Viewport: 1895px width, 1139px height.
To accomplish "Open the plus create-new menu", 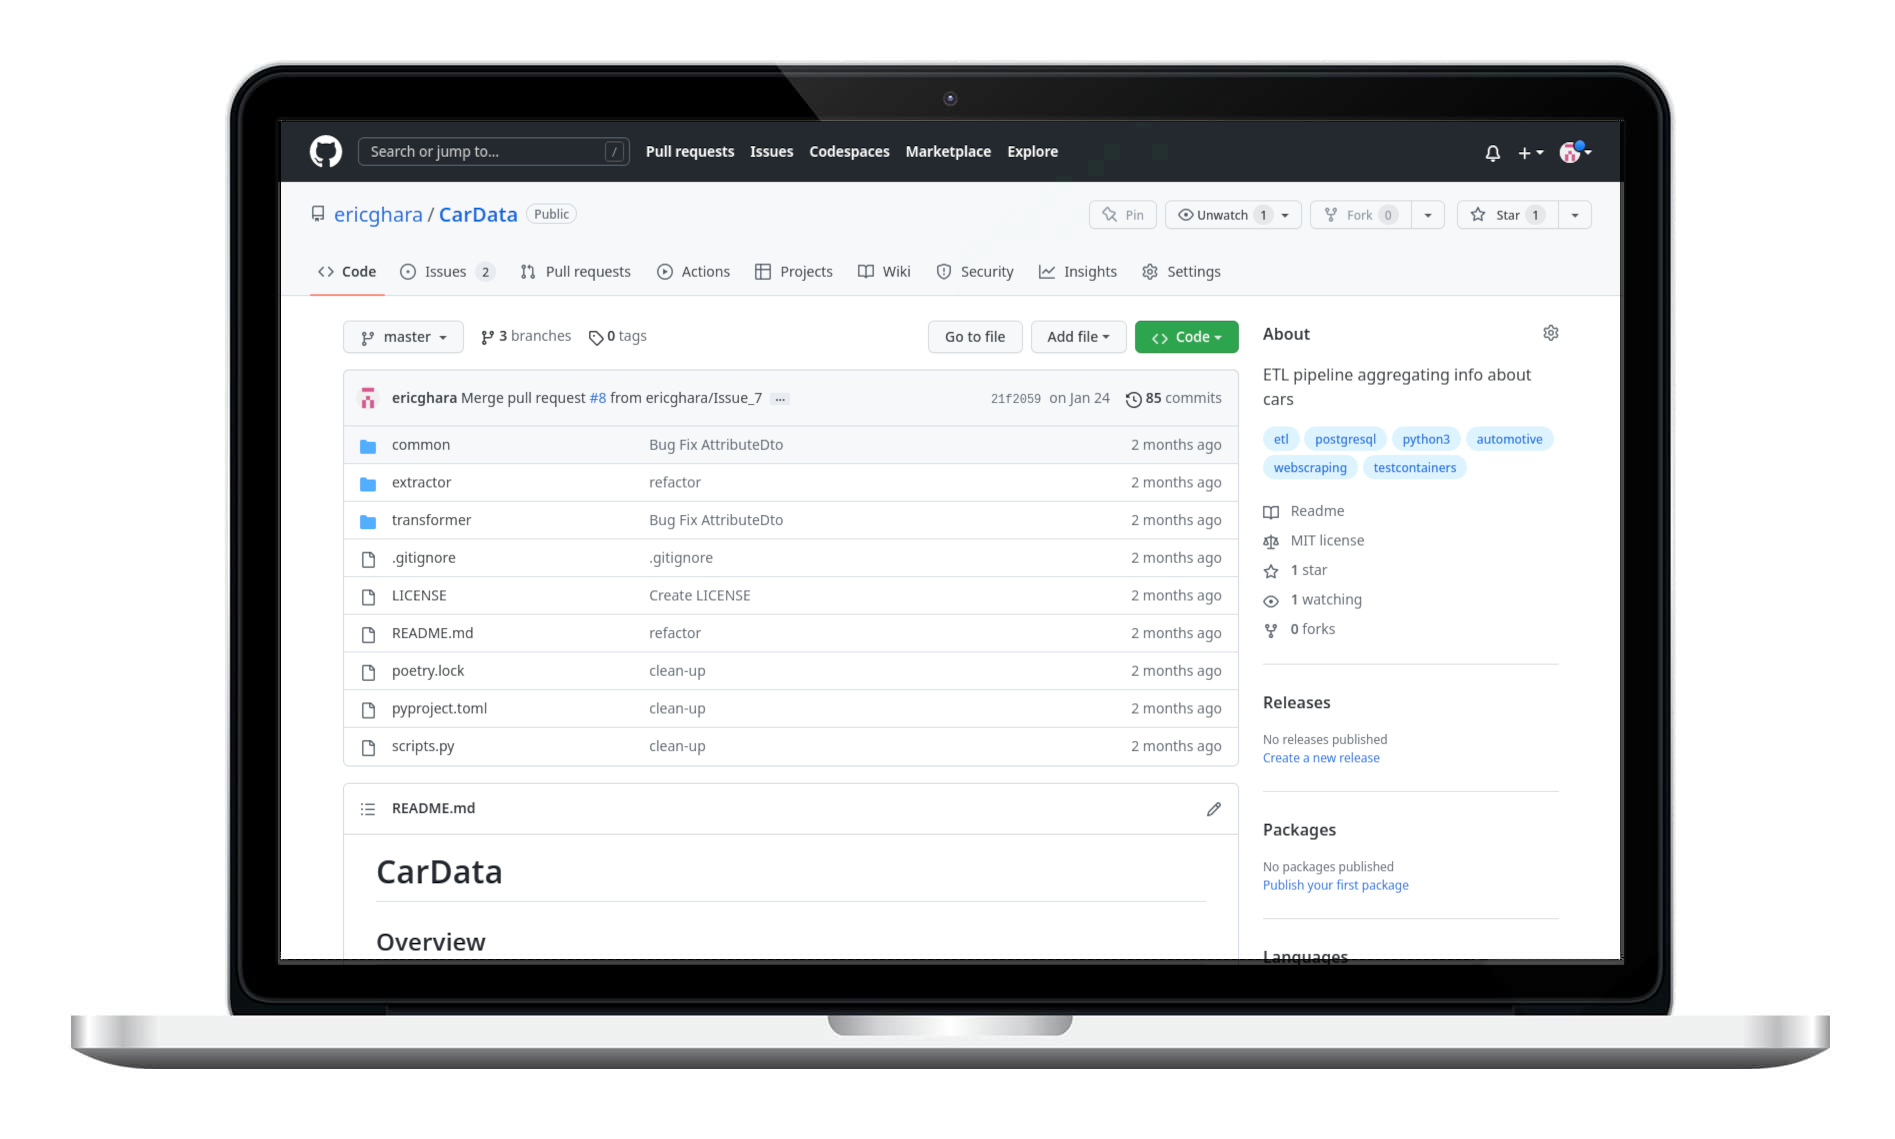I will pyautogui.click(x=1530, y=153).
